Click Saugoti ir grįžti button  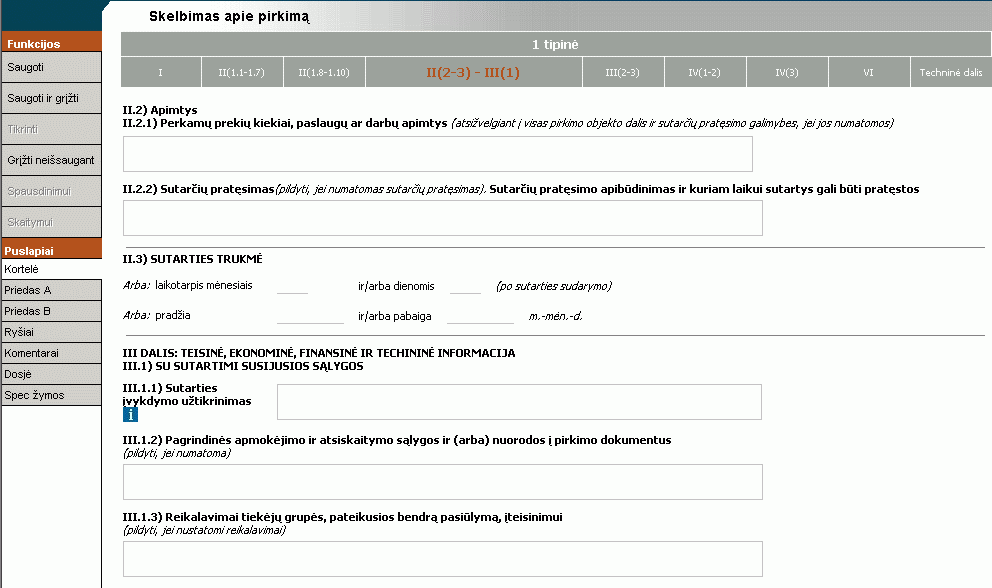(51, 98)
